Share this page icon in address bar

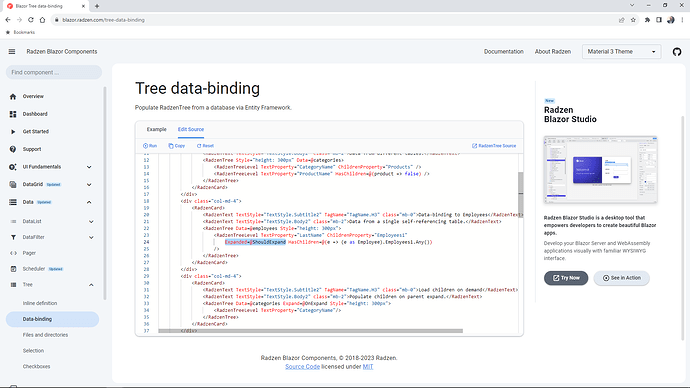click(621, 20)
